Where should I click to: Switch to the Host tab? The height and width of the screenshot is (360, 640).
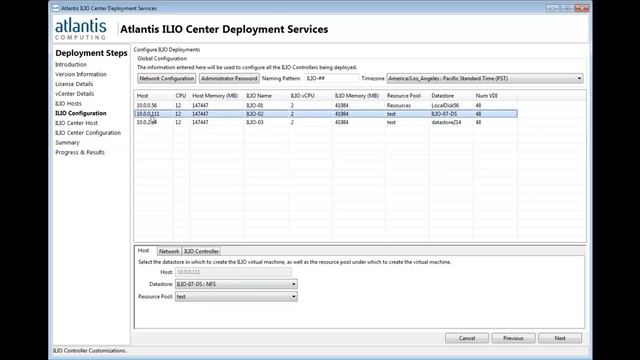(x=144, y=251)
